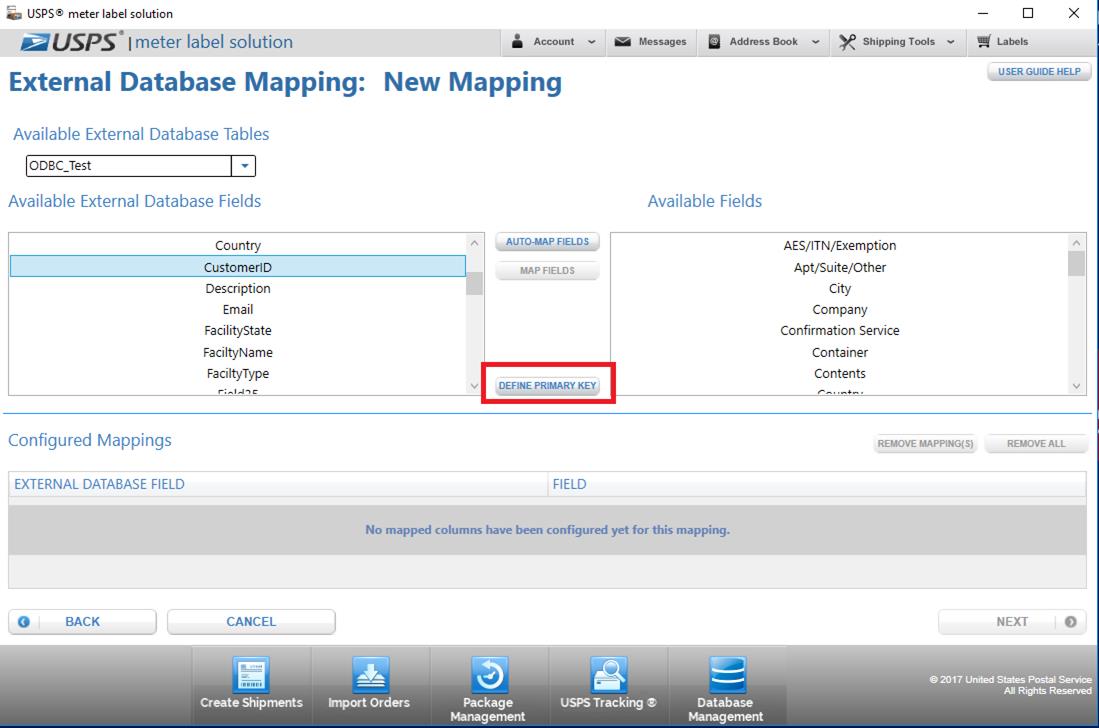
Task: Click the external fields scrollbar thumb
Action: pos(475,283)
